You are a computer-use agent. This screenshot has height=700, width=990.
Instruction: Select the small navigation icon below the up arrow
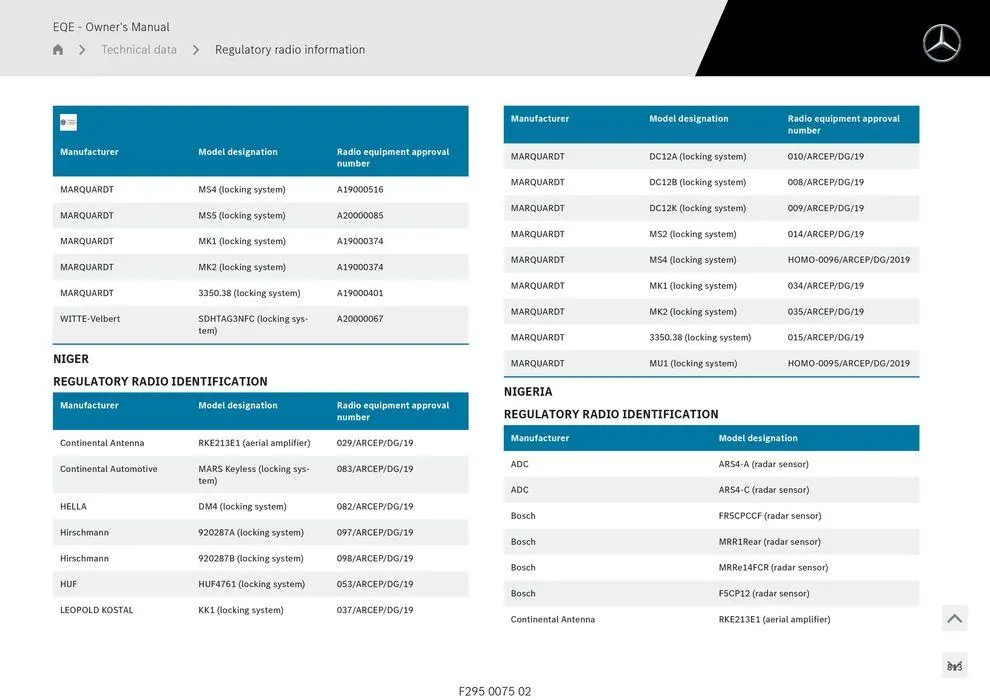click(954, 664)
